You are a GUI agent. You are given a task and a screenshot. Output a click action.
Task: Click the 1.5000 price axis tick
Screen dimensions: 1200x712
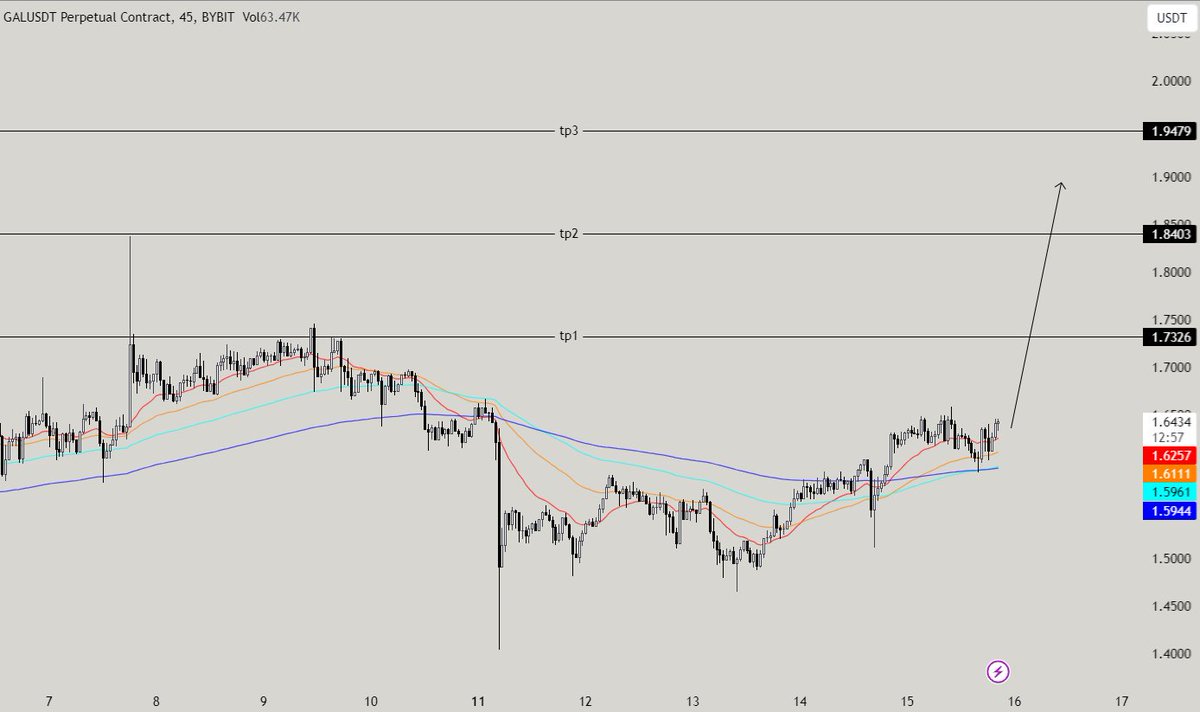[x=1170, y=559]
